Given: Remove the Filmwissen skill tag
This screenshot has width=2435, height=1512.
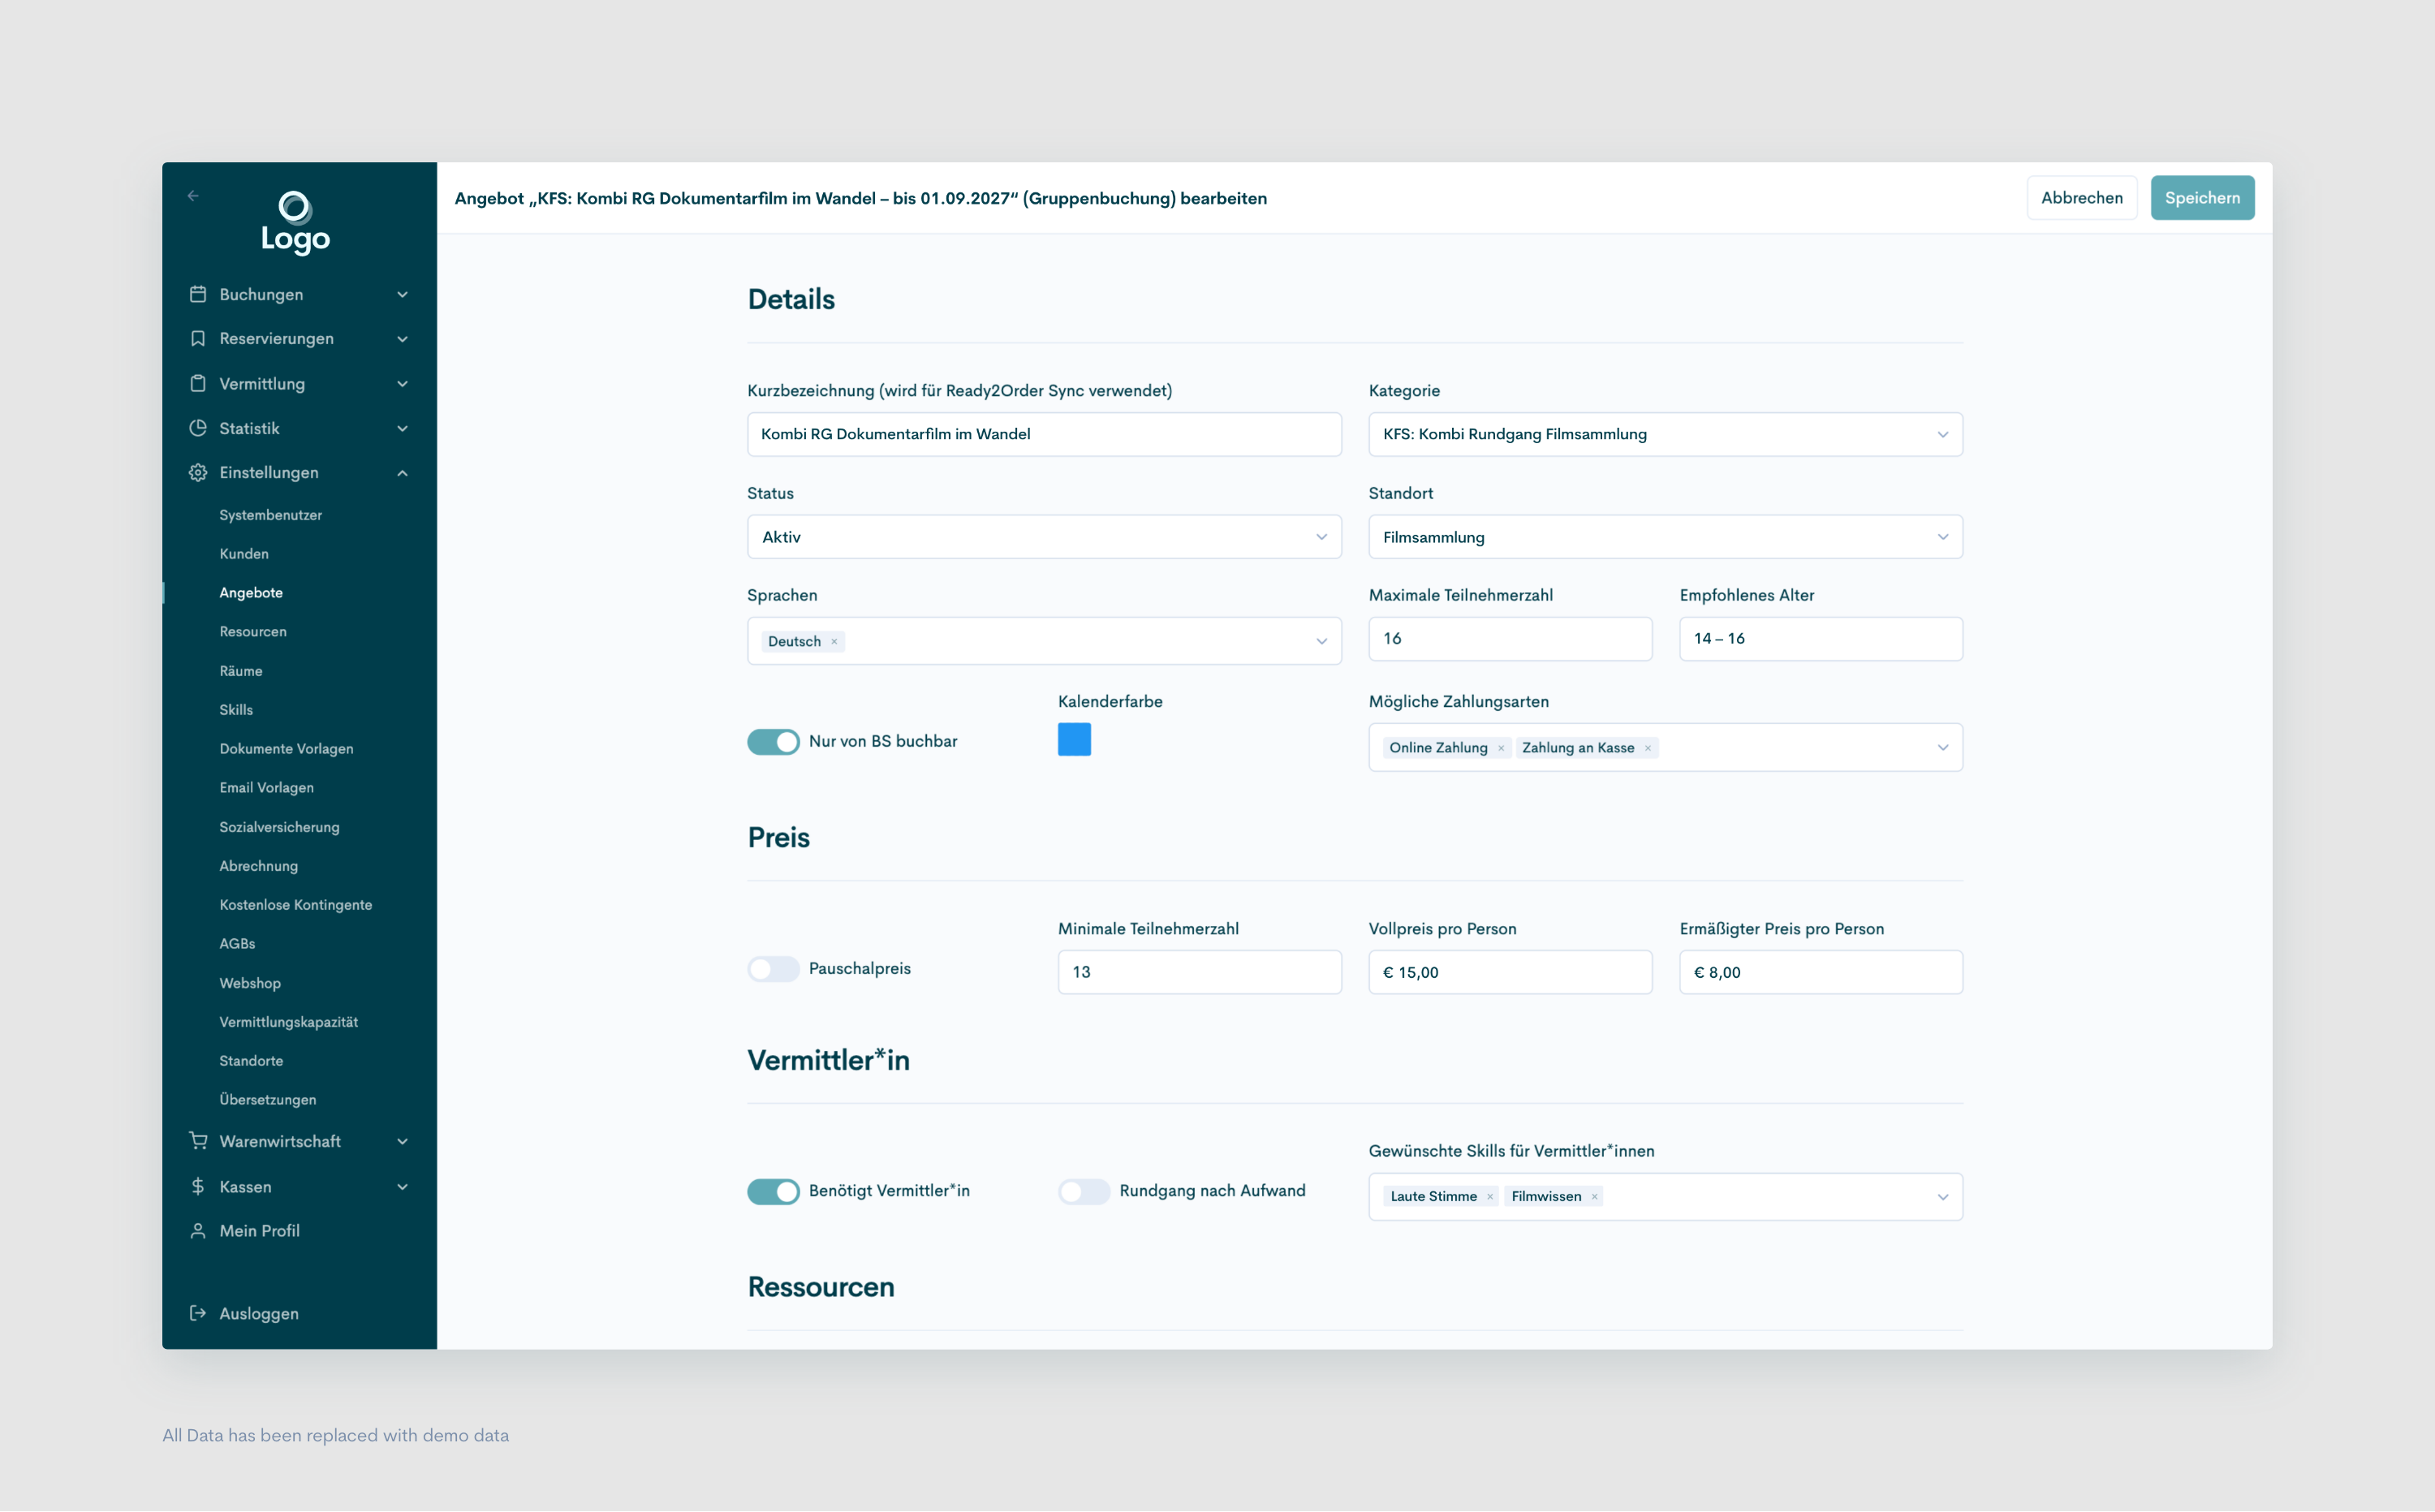Looking at the screenshot, I should [x=1594, y=1197].
